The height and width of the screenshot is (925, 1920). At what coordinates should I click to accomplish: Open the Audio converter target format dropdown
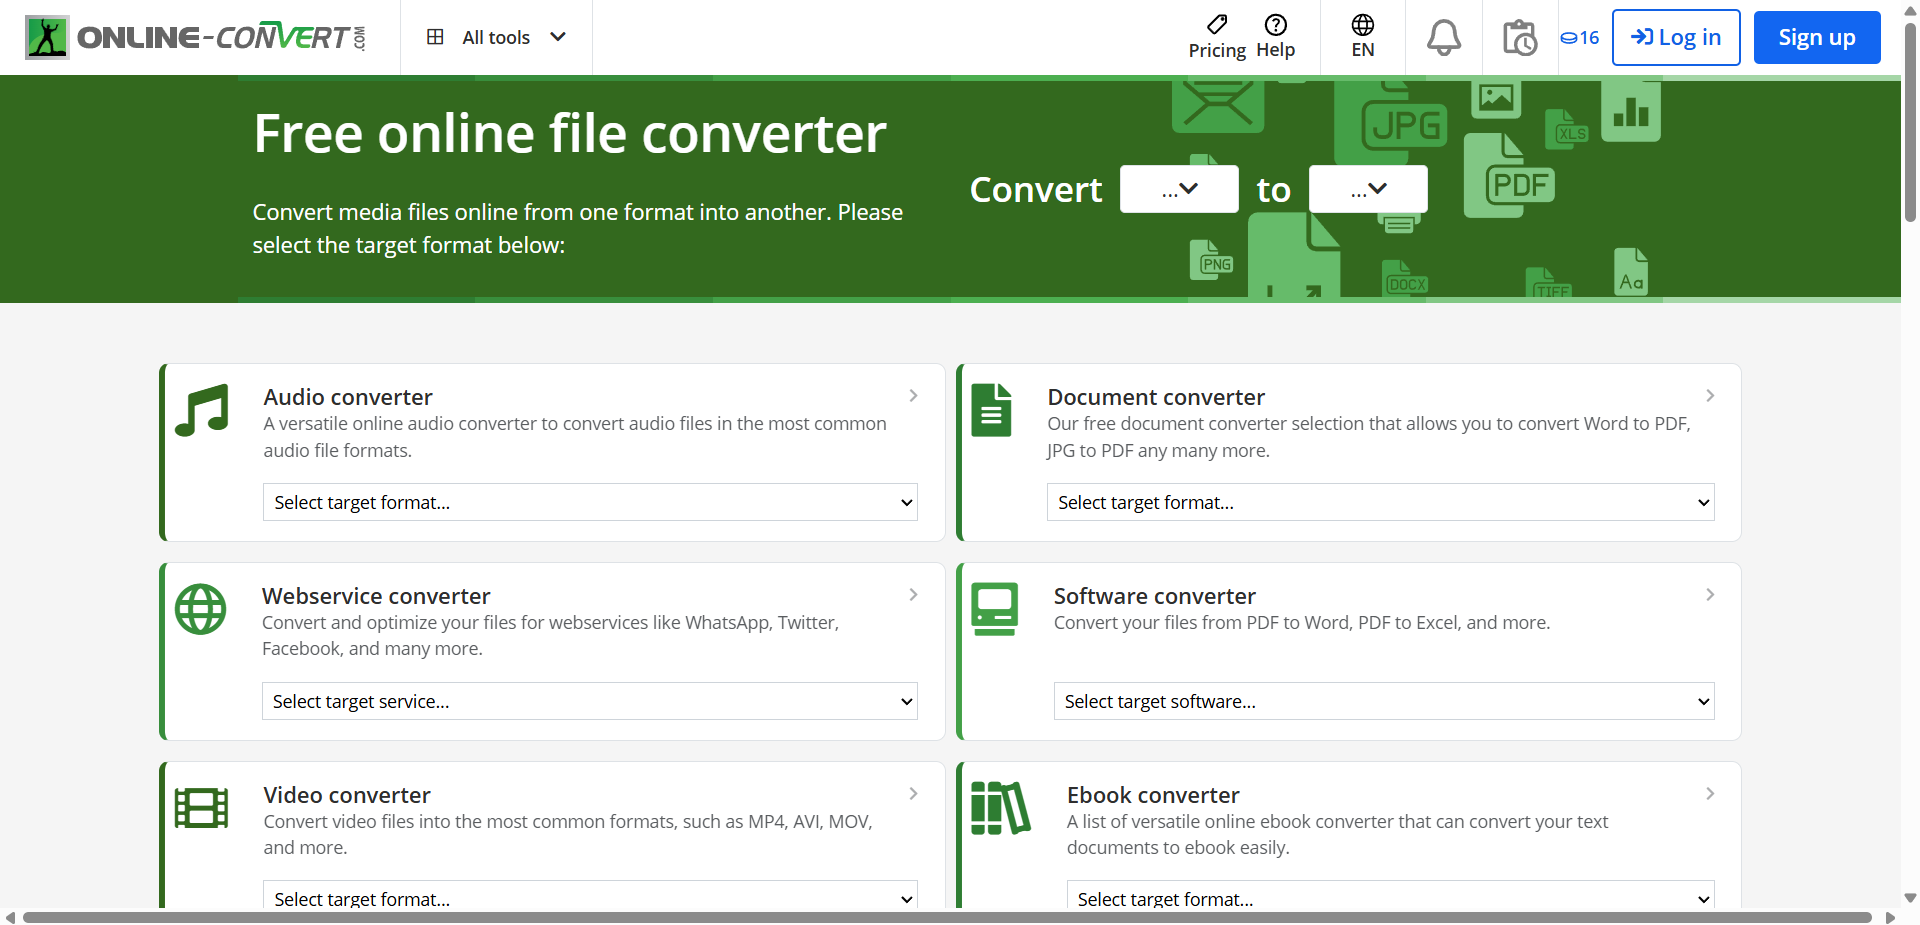(x=590, y=502)
